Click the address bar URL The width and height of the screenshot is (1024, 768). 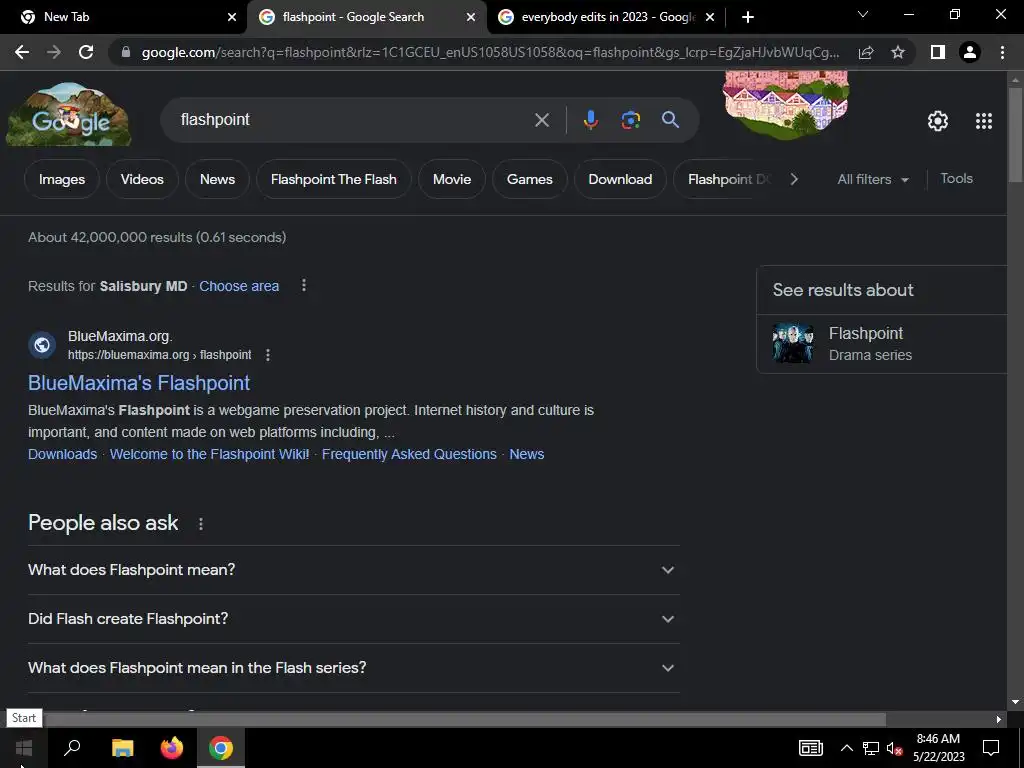click(x=490, y=52)
